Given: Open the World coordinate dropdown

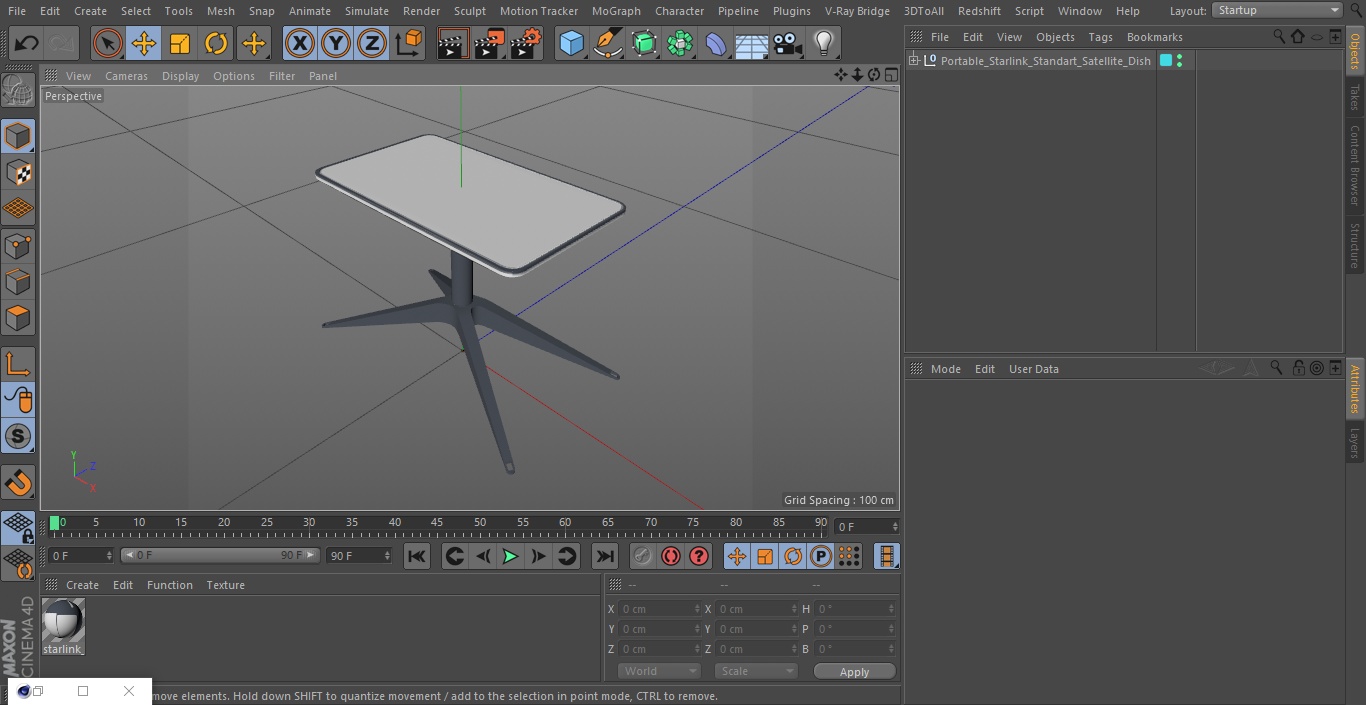Looking at the screenshot, I should pos(658,671).
